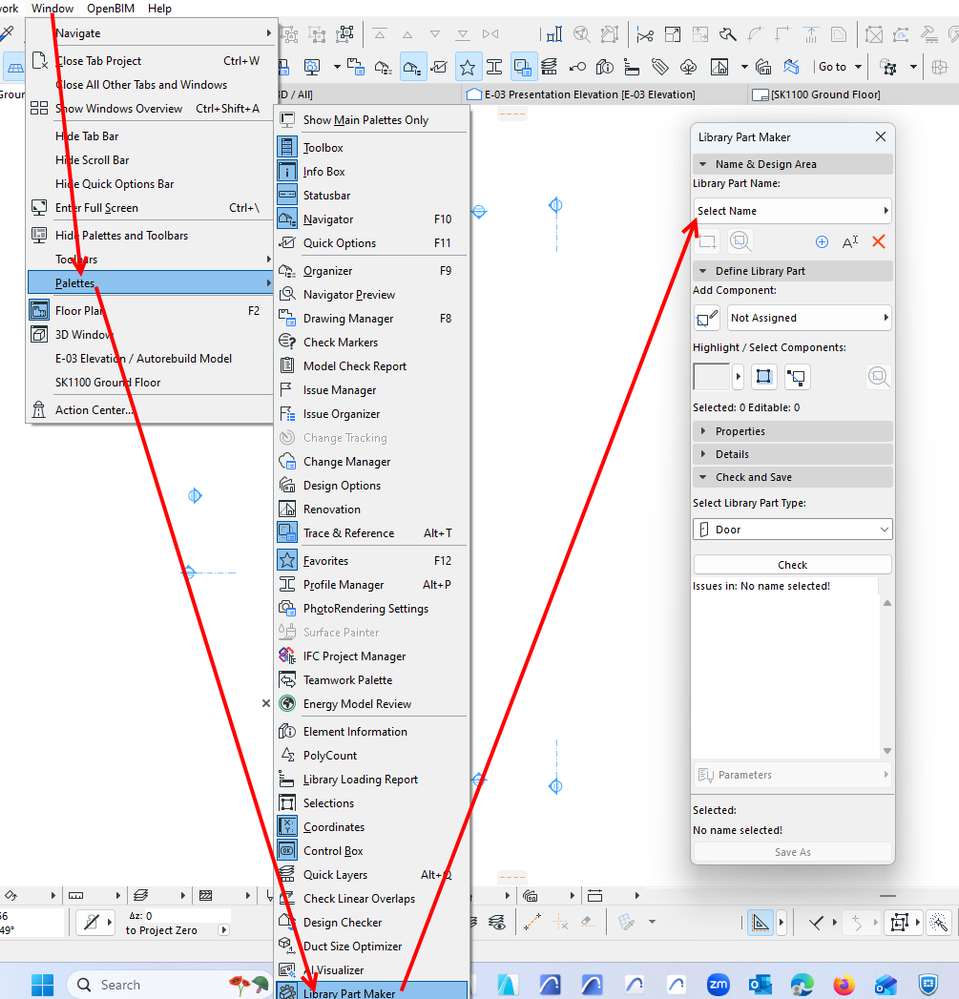Open Outlook from the taskbar
The height and width of the screenshot is (999, 959).
click(760, 985)
